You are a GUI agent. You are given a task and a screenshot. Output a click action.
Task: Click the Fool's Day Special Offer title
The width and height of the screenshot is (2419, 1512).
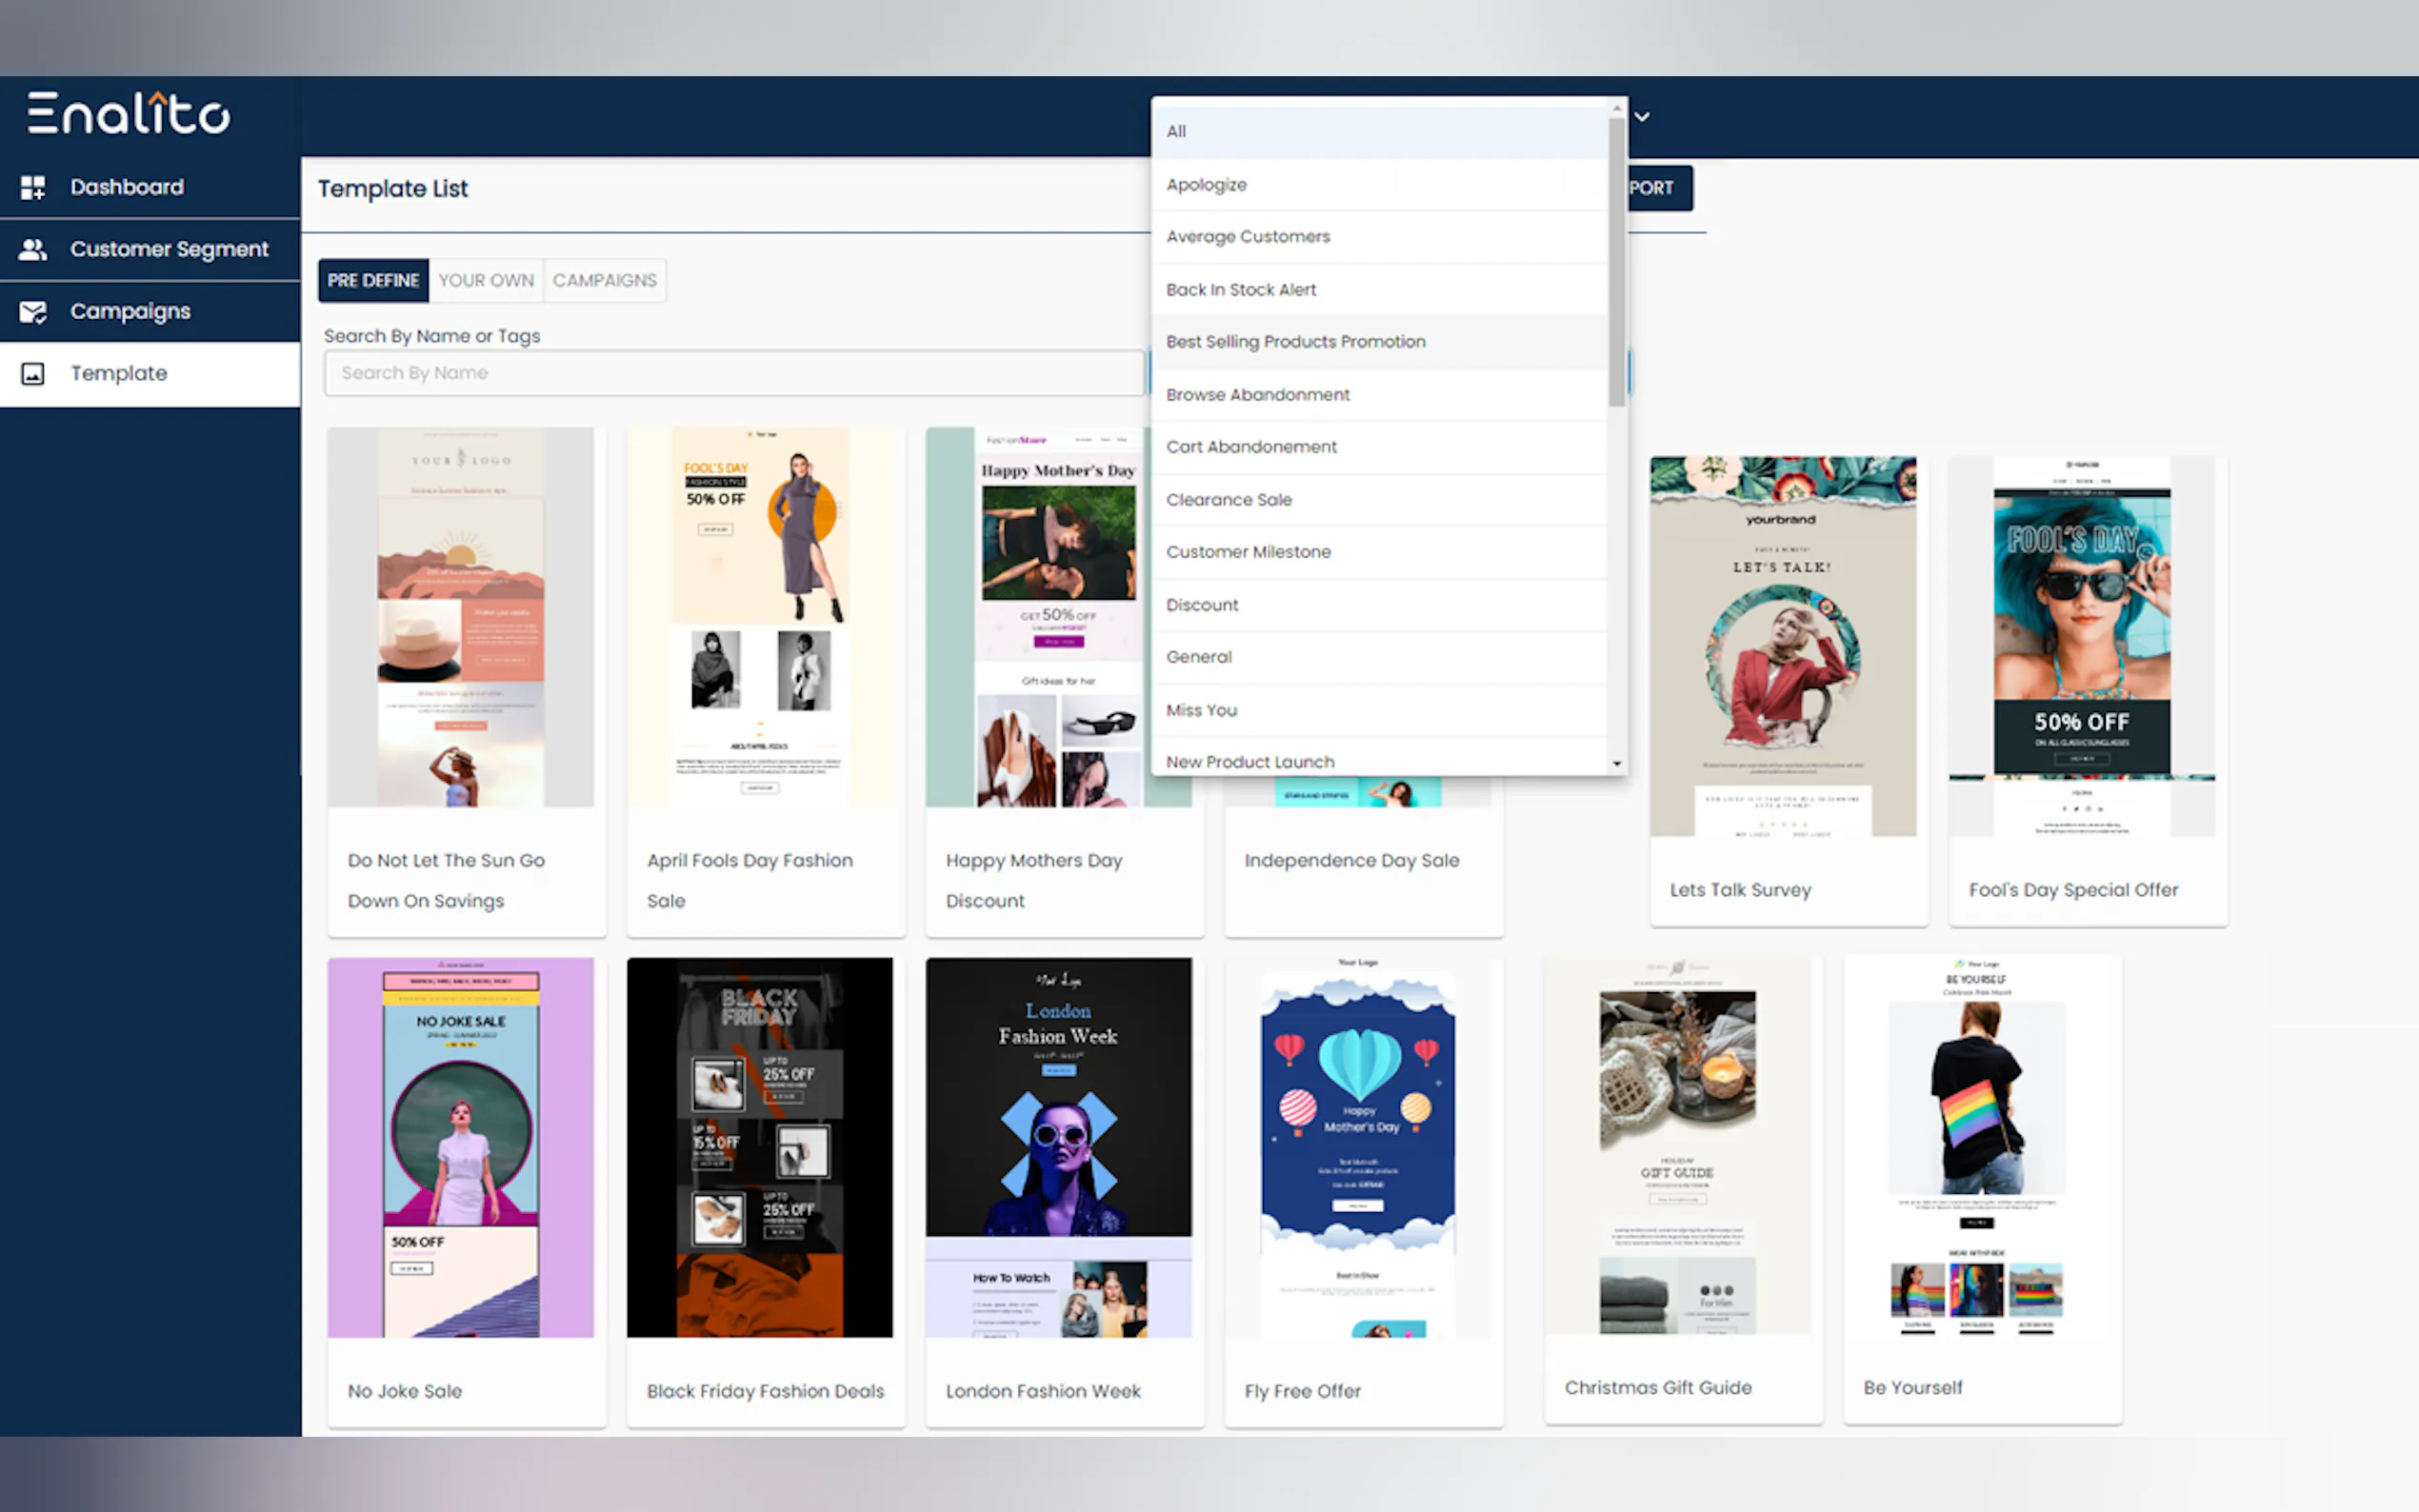pyautogui.click(x=2074, y=890)
